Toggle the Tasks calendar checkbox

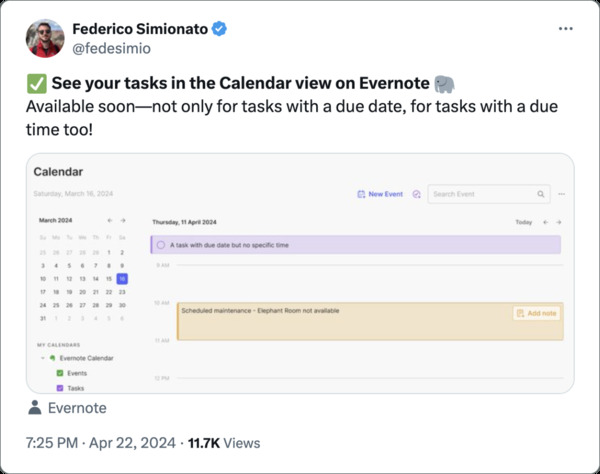(x=59, y=387)
